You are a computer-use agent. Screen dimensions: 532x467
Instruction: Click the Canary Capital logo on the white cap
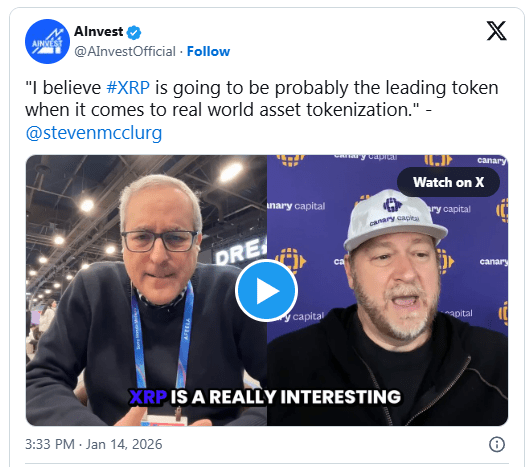click(393, 204)
